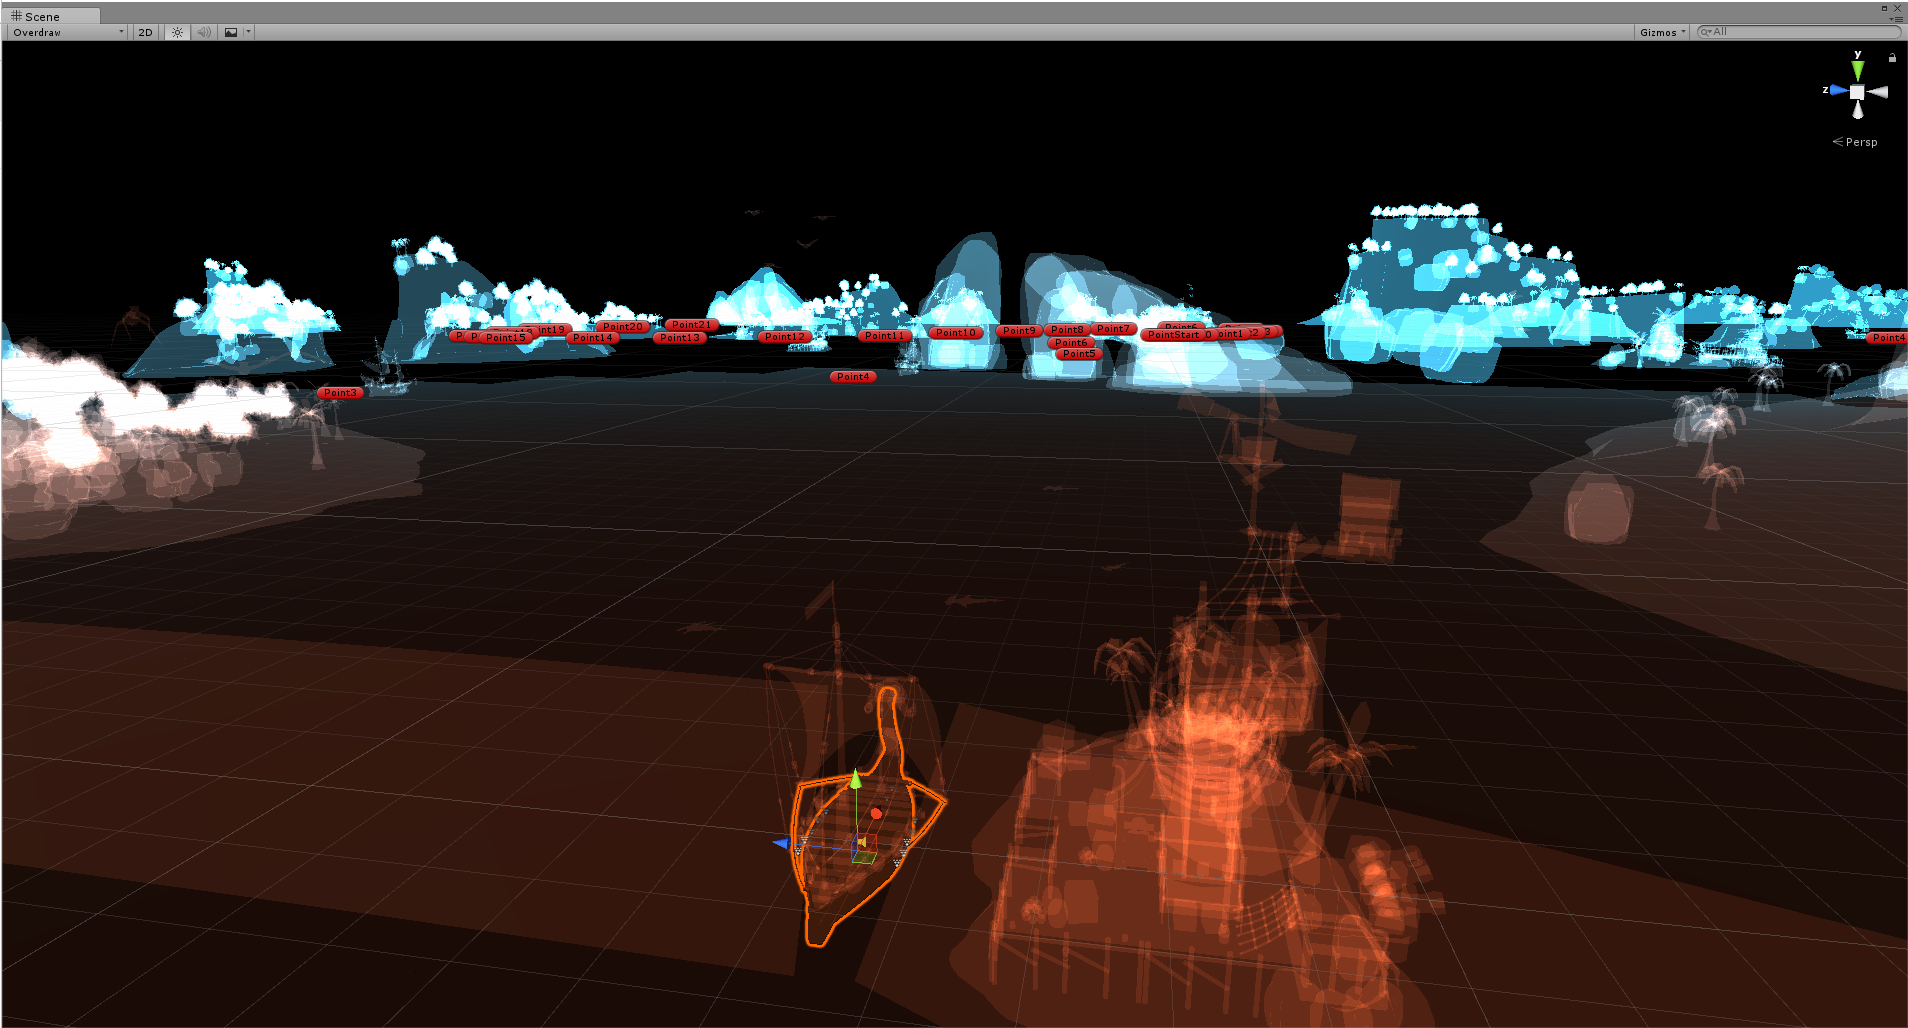Select the Point5 gizmo label

[x=1078, y=354]
